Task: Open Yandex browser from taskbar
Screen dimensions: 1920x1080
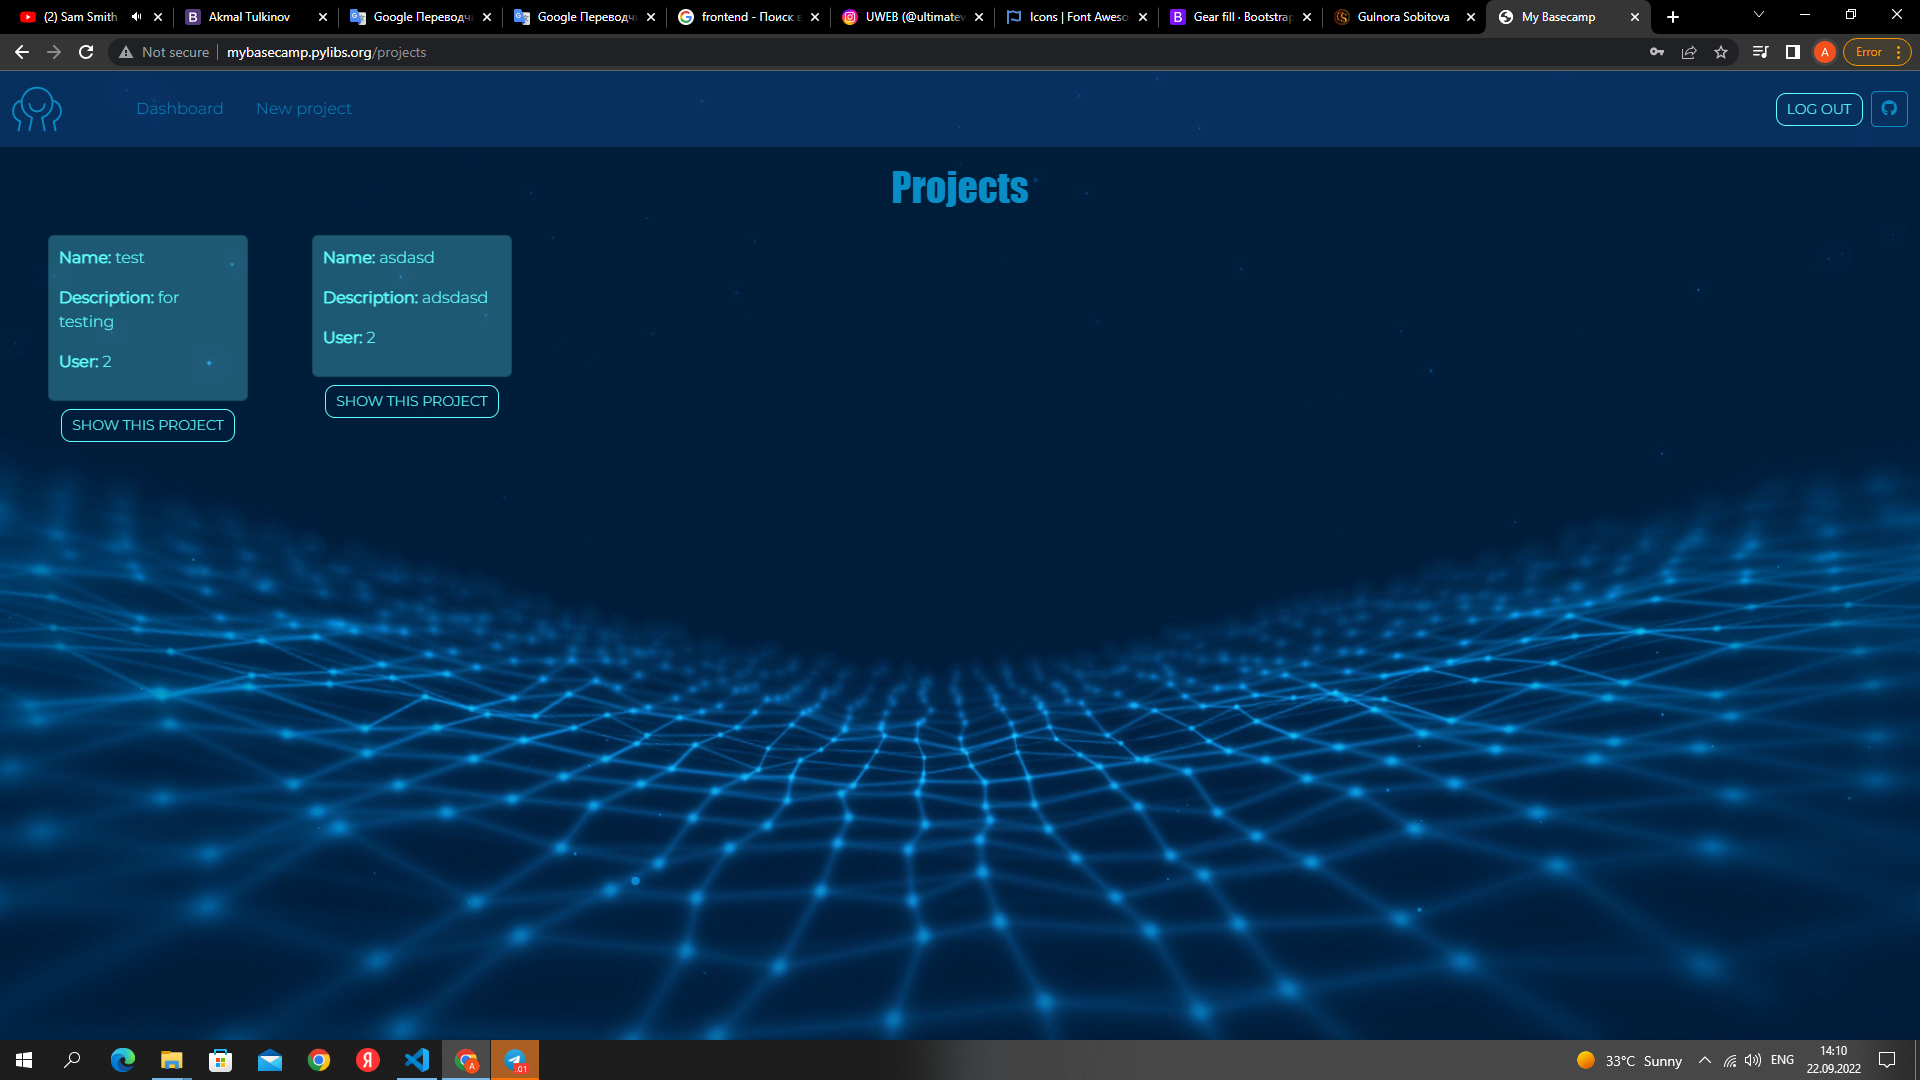Action: (x=367, y=1060)
